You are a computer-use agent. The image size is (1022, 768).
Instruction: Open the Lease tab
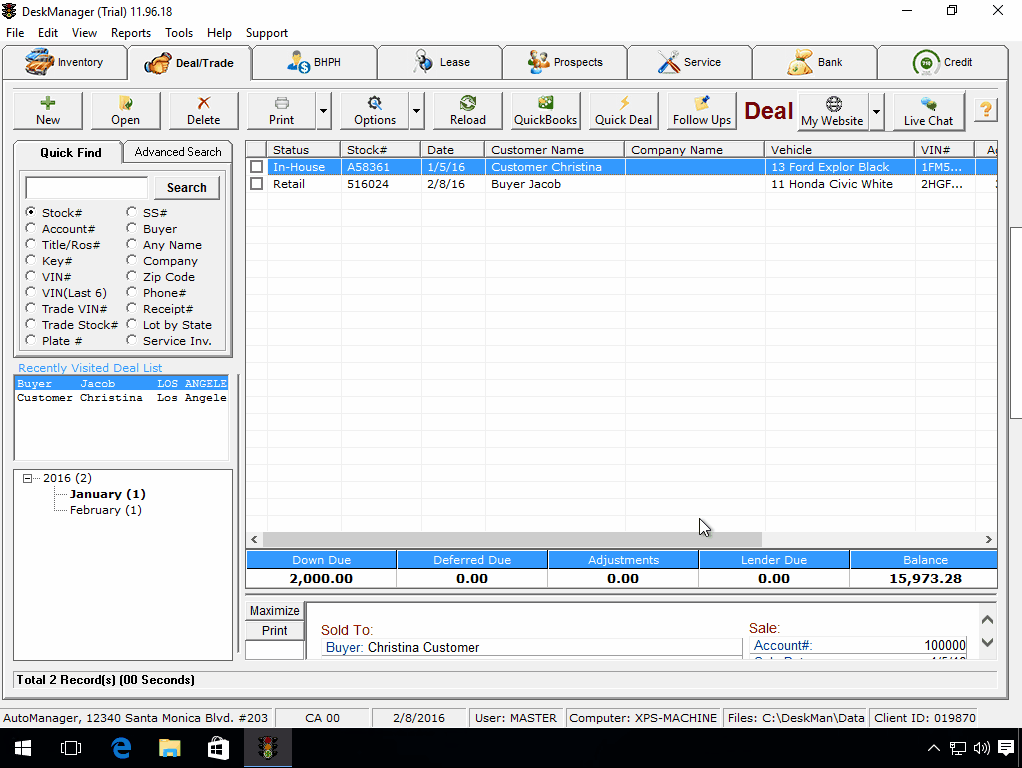click(440, 63)
